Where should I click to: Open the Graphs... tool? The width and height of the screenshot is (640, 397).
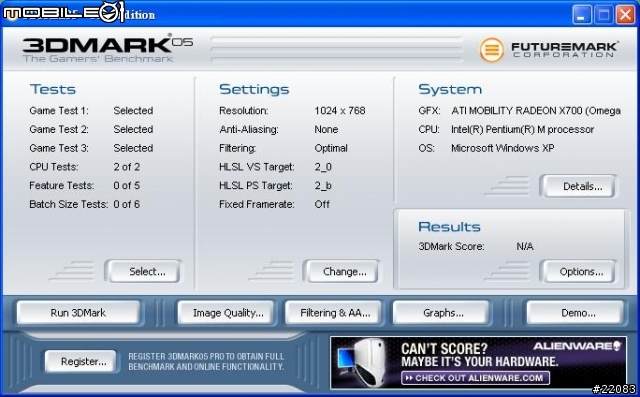441,313
